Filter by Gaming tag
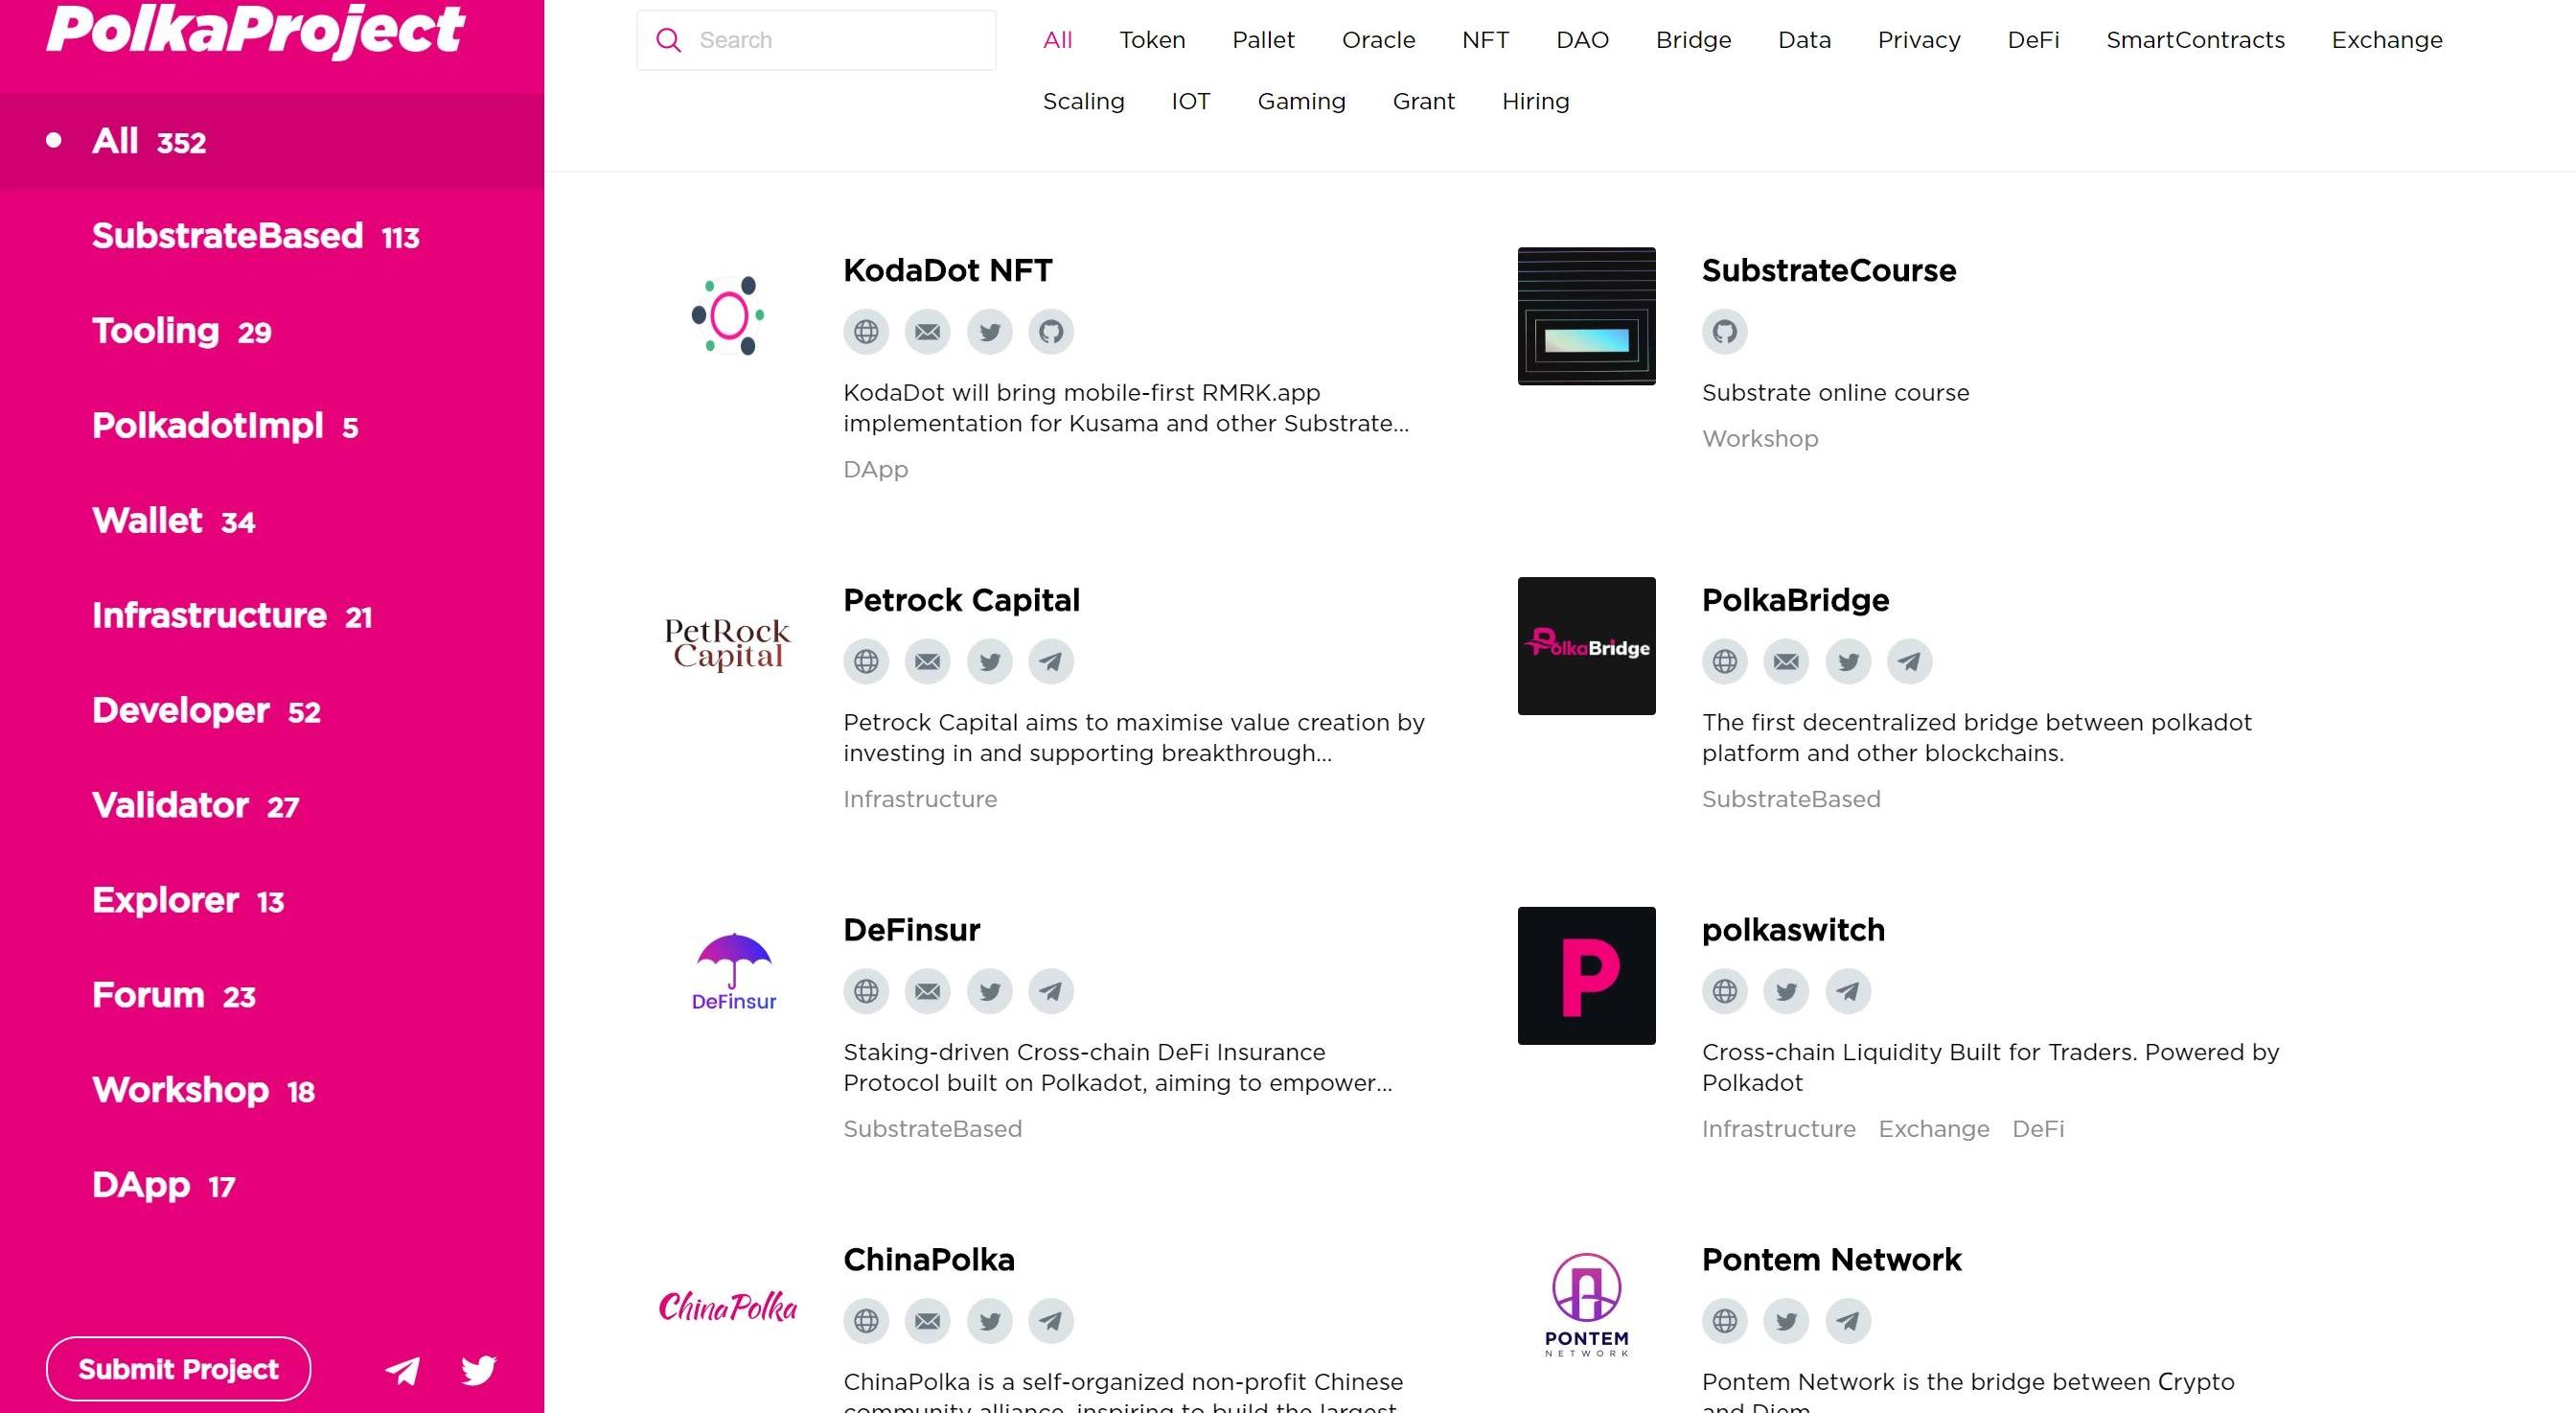Screen dimensions: 2576x1413 pos(1301,101)
